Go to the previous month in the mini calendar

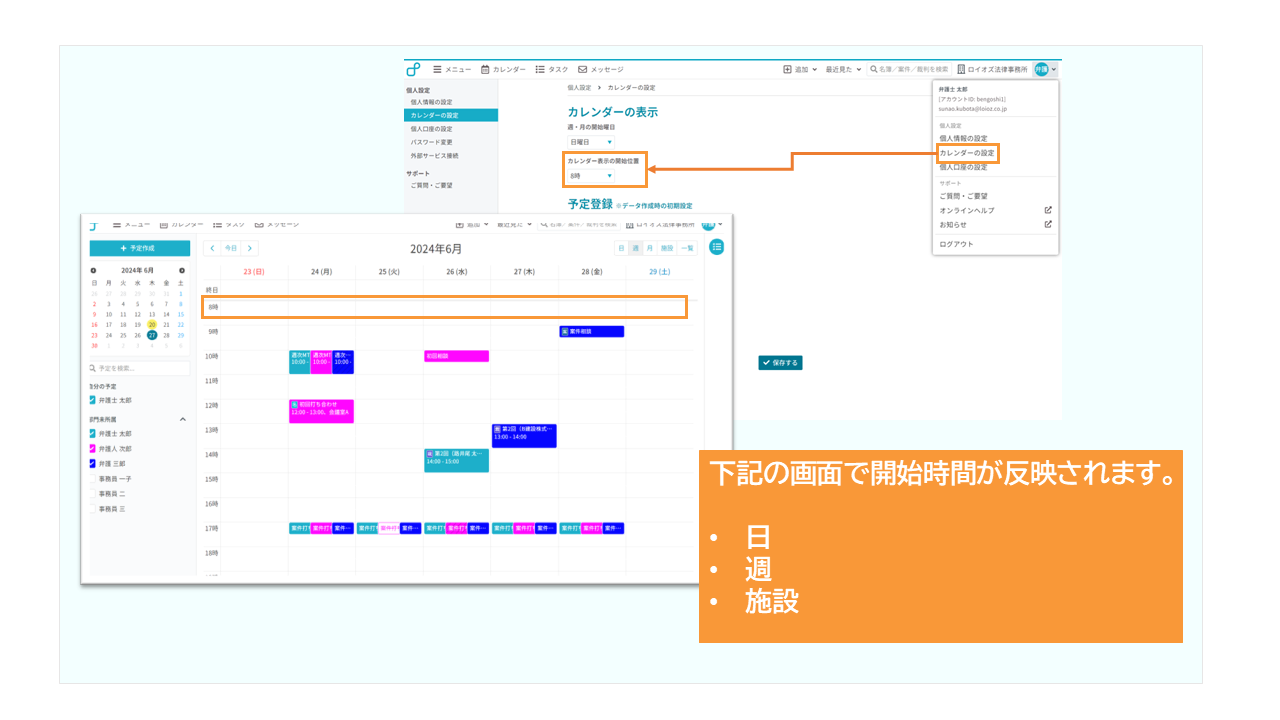pos(94,270)
